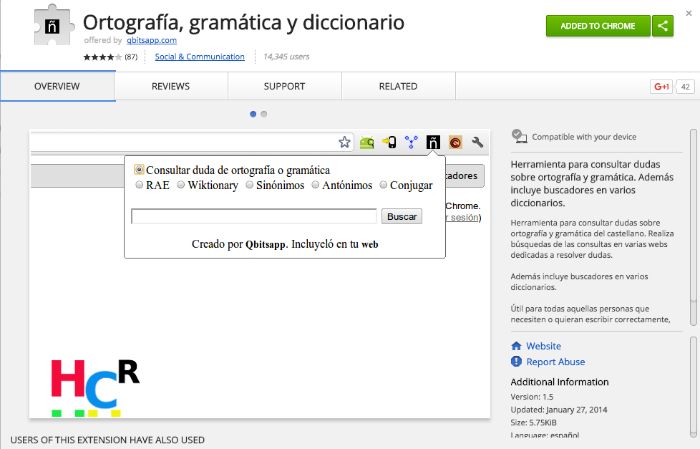Click the Compatible with your device text
Image resolution: width=700 pixels, height=449 pixels.
click(584, 137)
